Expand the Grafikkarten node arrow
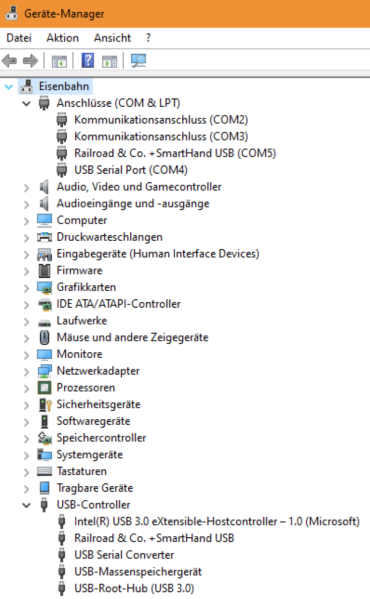370x599 pixels. click(x=26, y=288)
